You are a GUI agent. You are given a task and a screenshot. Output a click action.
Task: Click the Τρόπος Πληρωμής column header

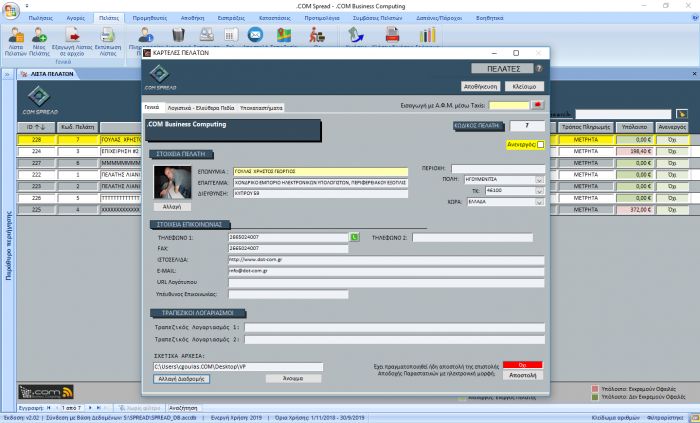[x=586, y=127]
